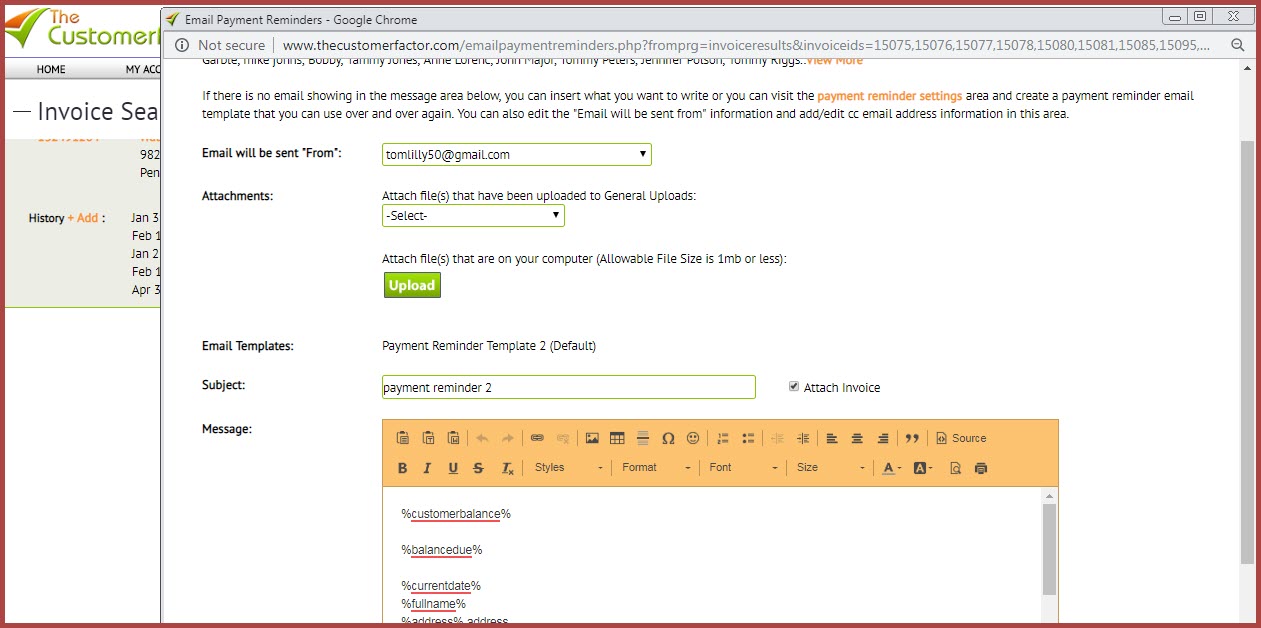Open the preview icon in editor toolbar
This screenshot has width=1261, height=628.
pyautogui.click(x=955, y=468)
